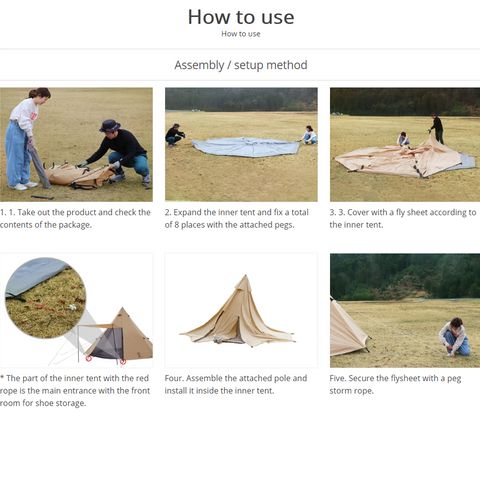Open the peg securing photo

coord(405,310)
